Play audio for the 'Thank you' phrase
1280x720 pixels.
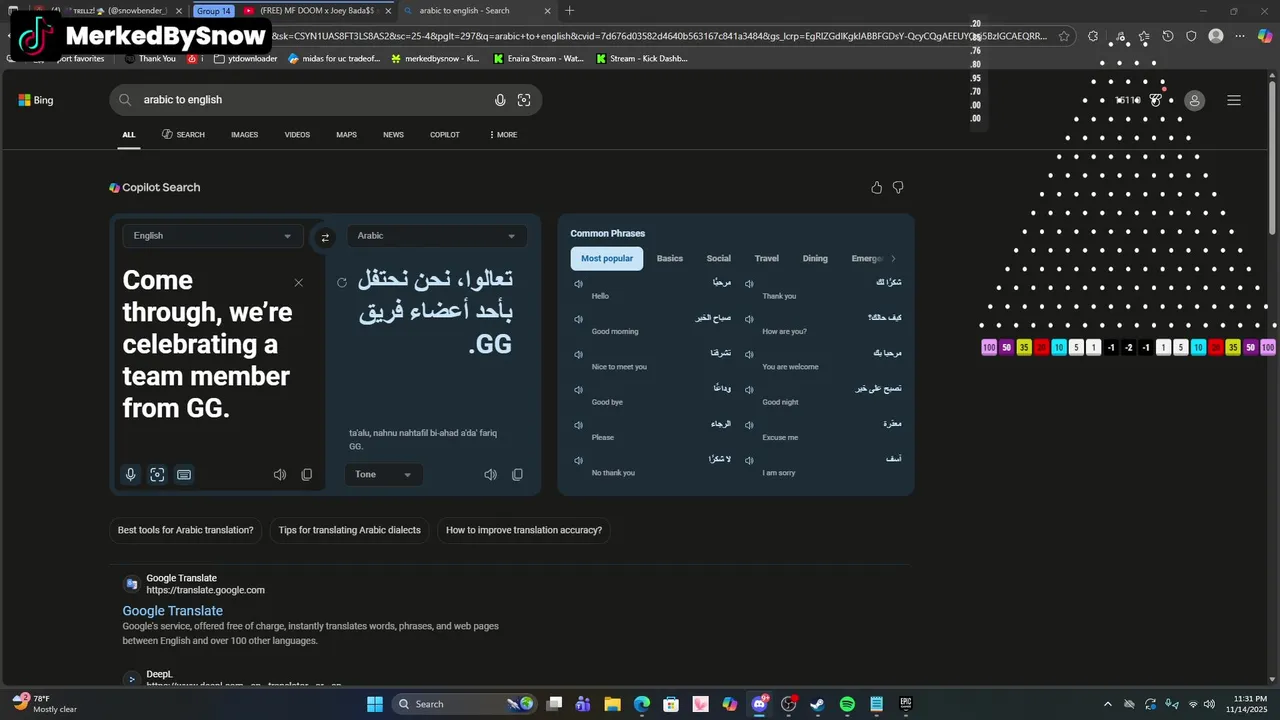pos(749,284)
